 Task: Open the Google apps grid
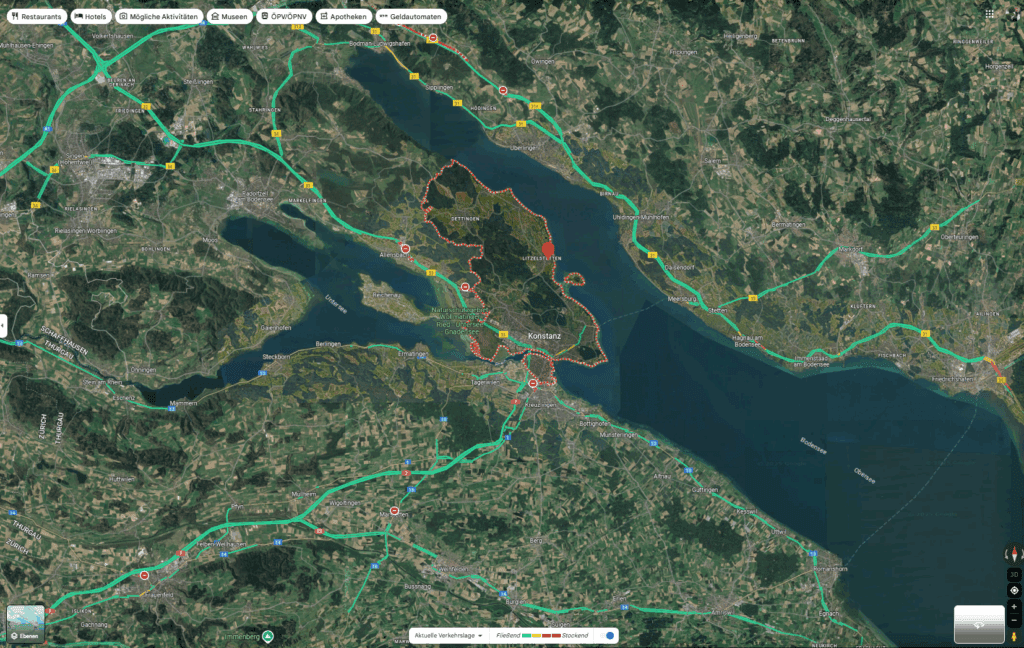pyautogui.click(x=990, y=15)
